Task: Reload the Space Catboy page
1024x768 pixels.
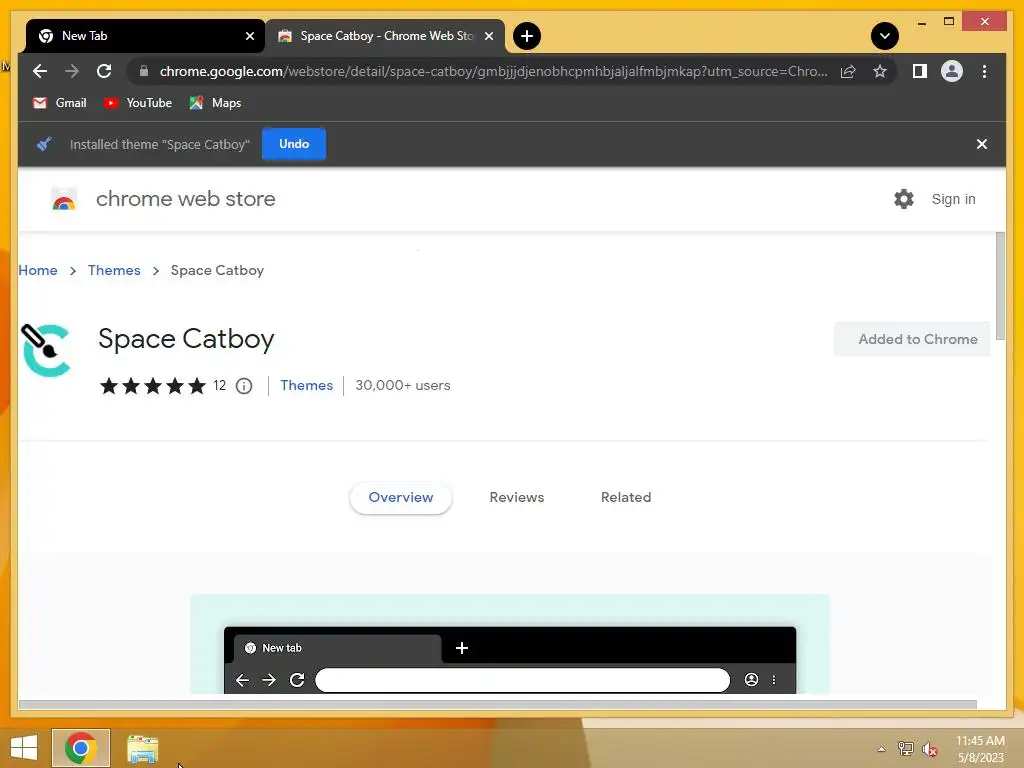Action: coord(104,71)
